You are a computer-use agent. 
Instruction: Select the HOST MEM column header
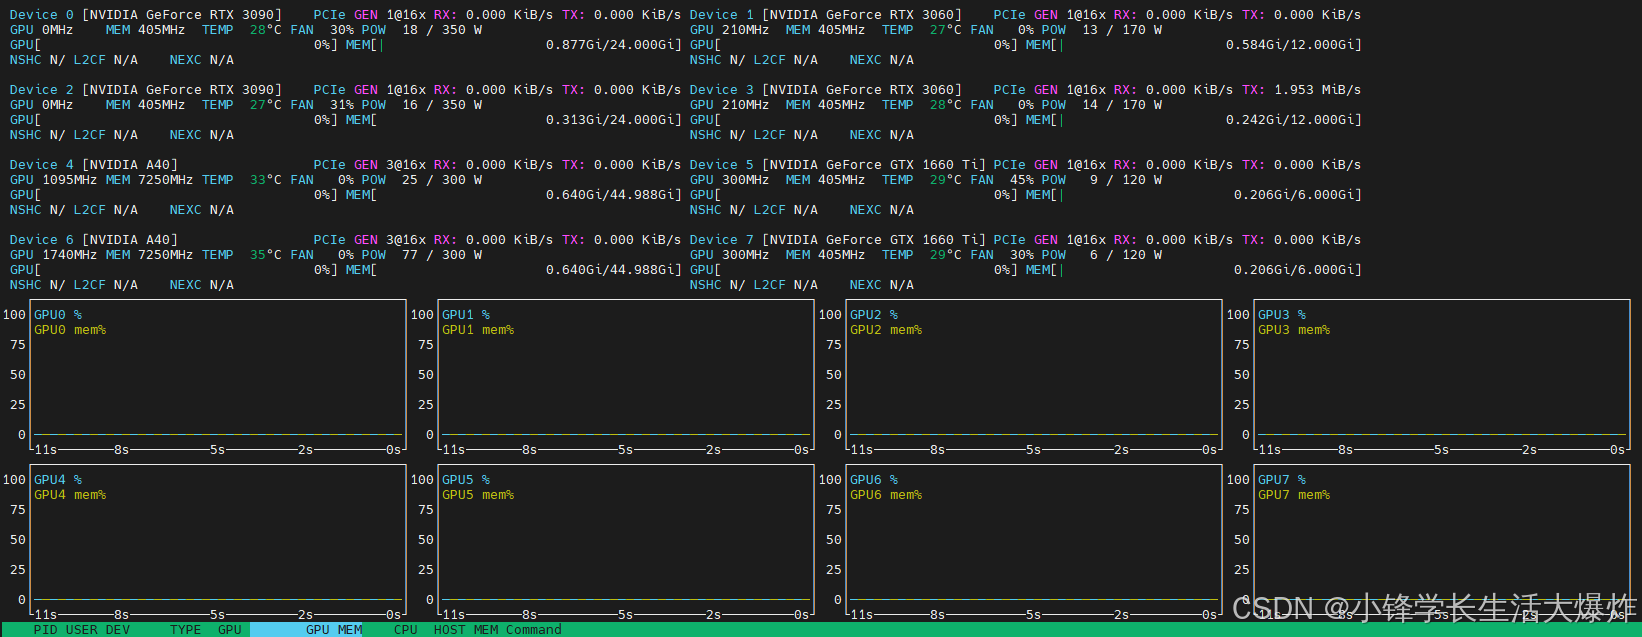(465, 630)
